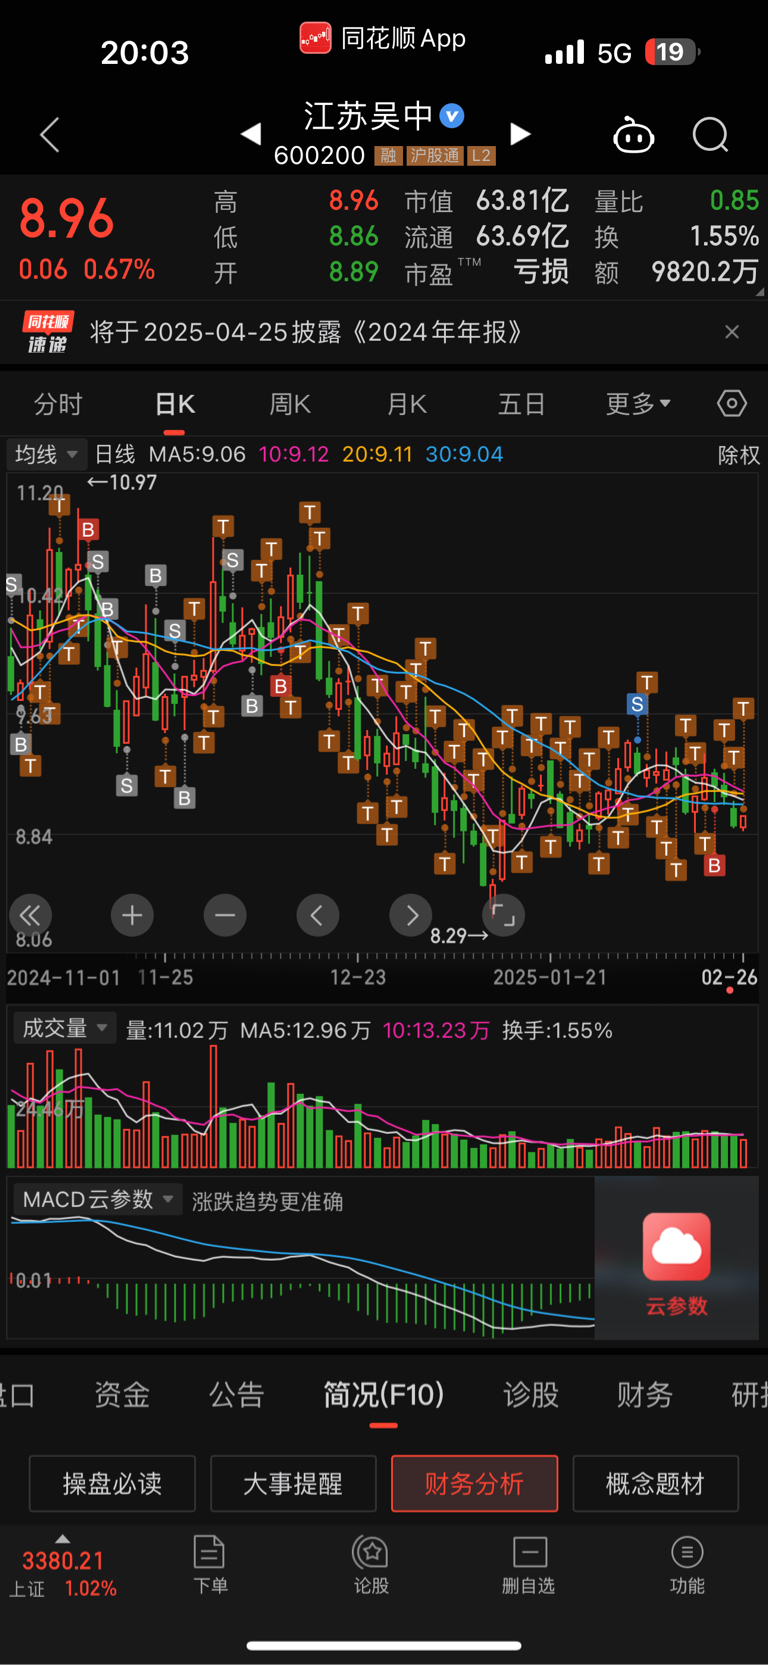
Task: Tap the 02-26 date label on axis
Action: [729, 977]
